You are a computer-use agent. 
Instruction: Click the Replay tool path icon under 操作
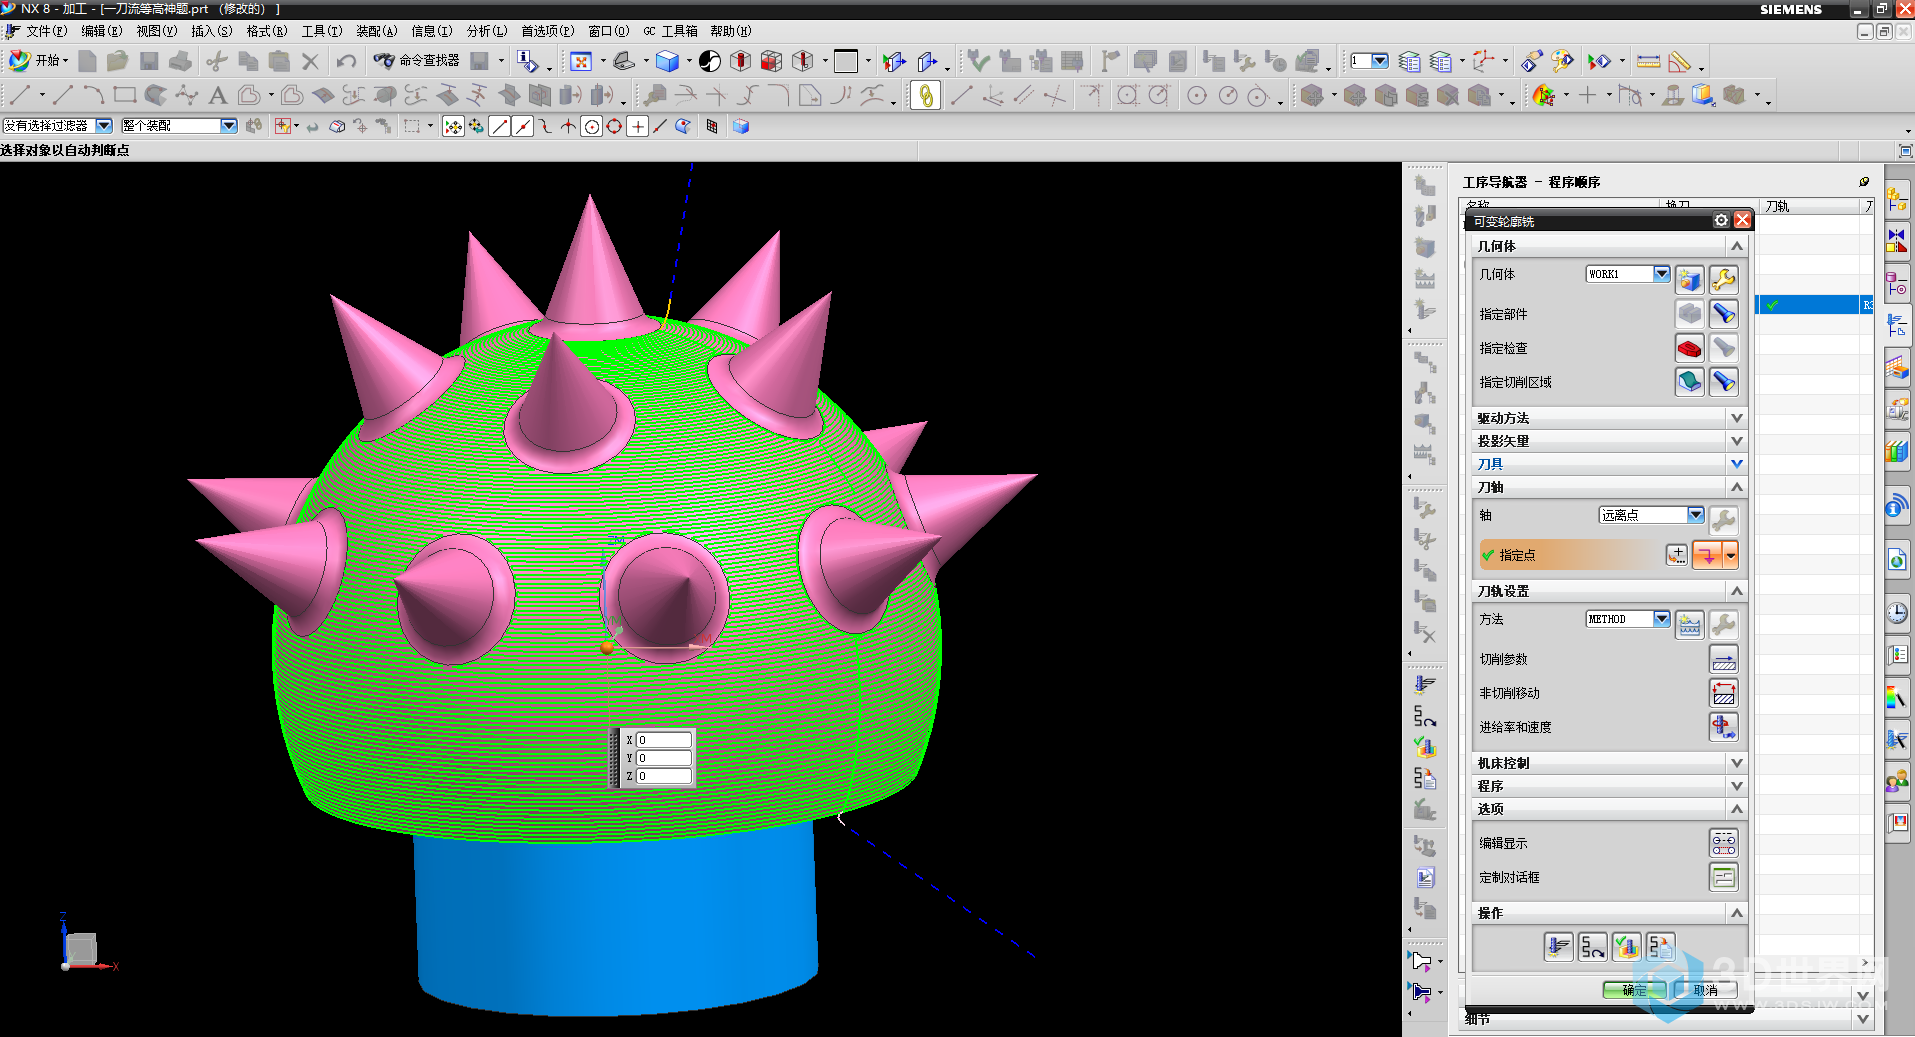point(1592,946)
